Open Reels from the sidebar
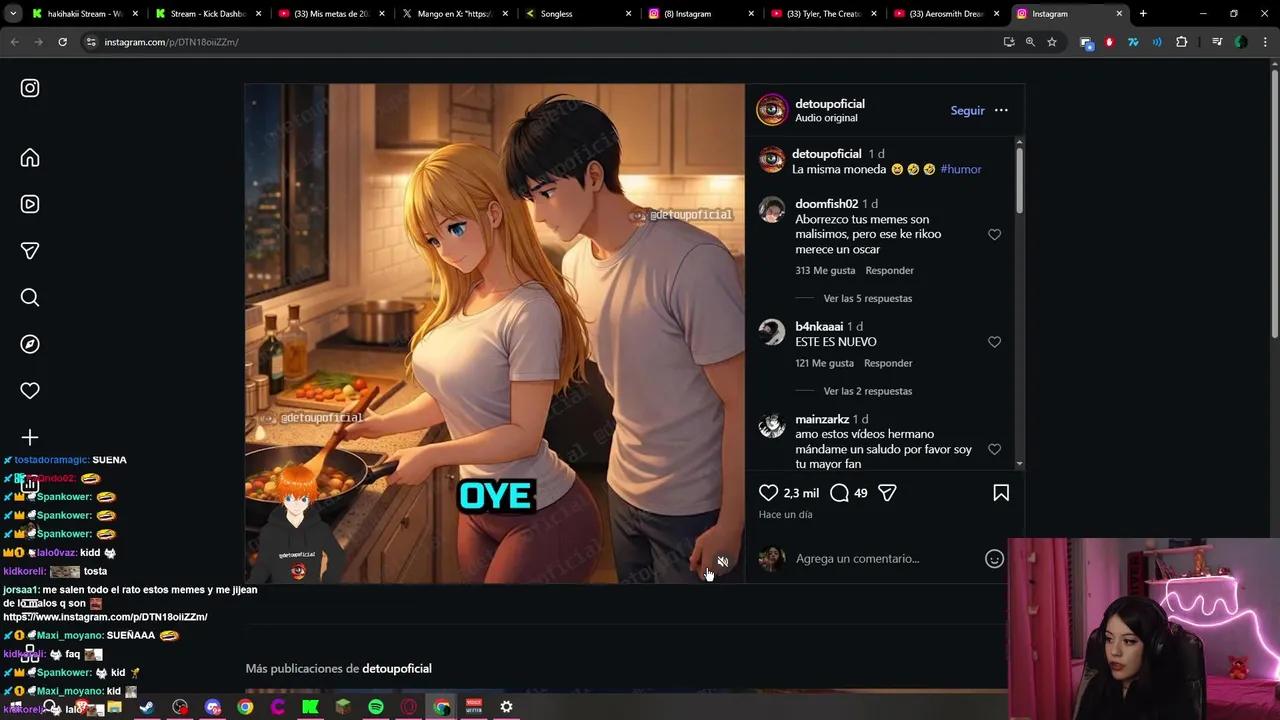Viewport: 1280px width, 720px height. [x=30, y=204]
